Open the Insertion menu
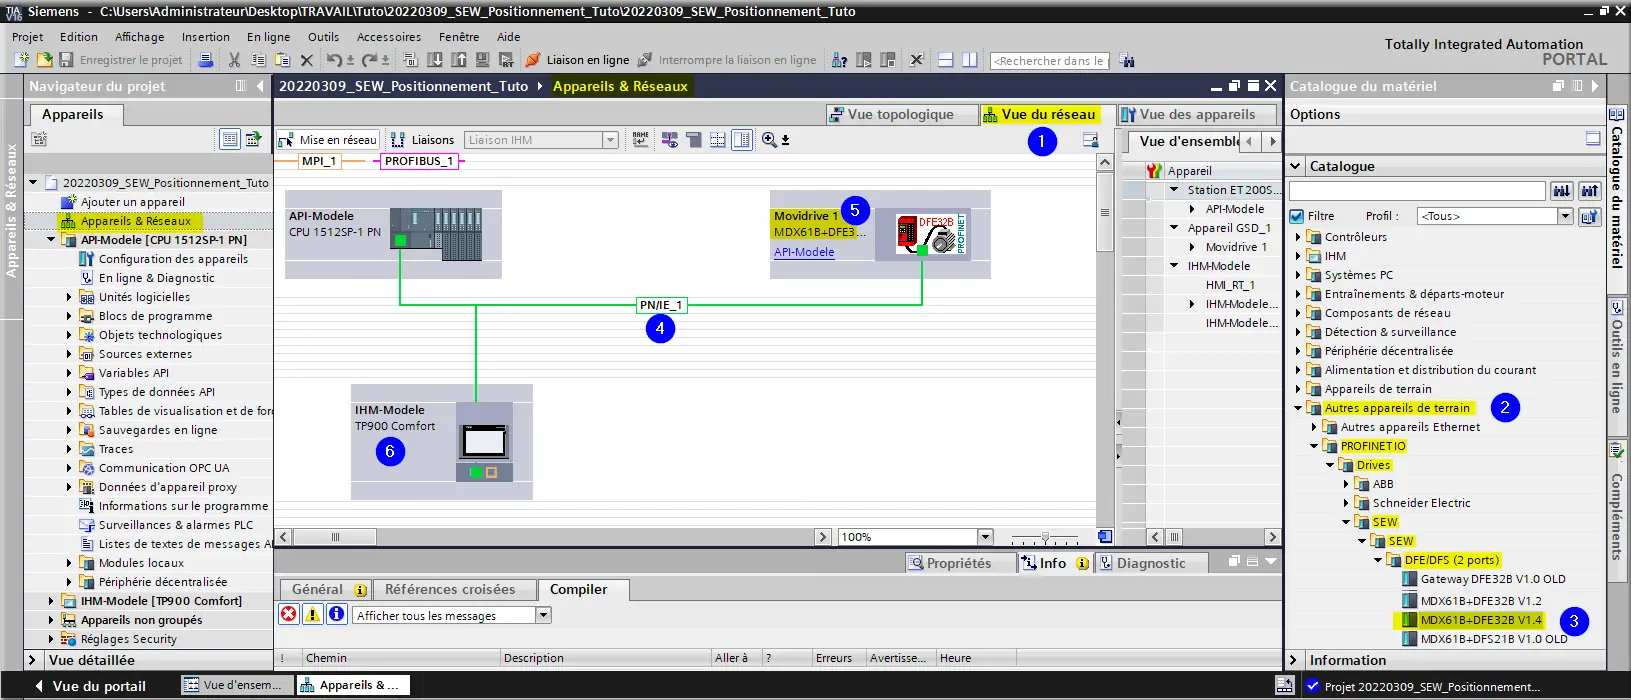This screenshot has width=1631, height=700. (206, 37)
